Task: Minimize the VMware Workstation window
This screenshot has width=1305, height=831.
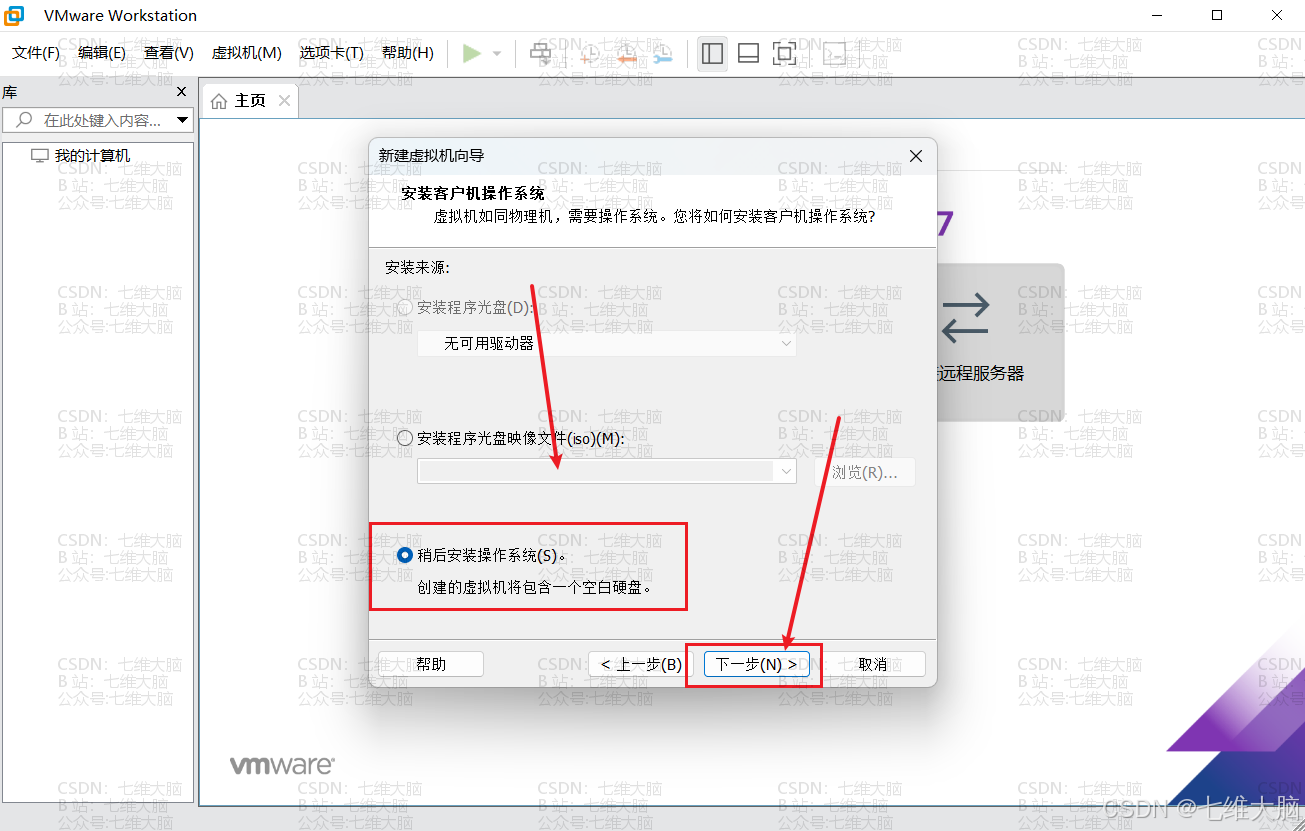Action: point(1157,15)
